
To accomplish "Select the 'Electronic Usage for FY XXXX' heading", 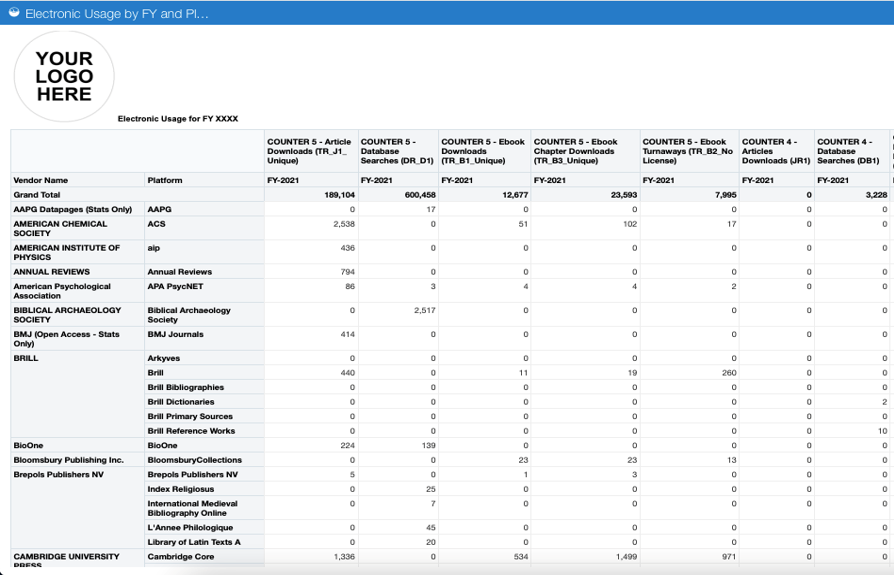I will [x=178, y=119].
